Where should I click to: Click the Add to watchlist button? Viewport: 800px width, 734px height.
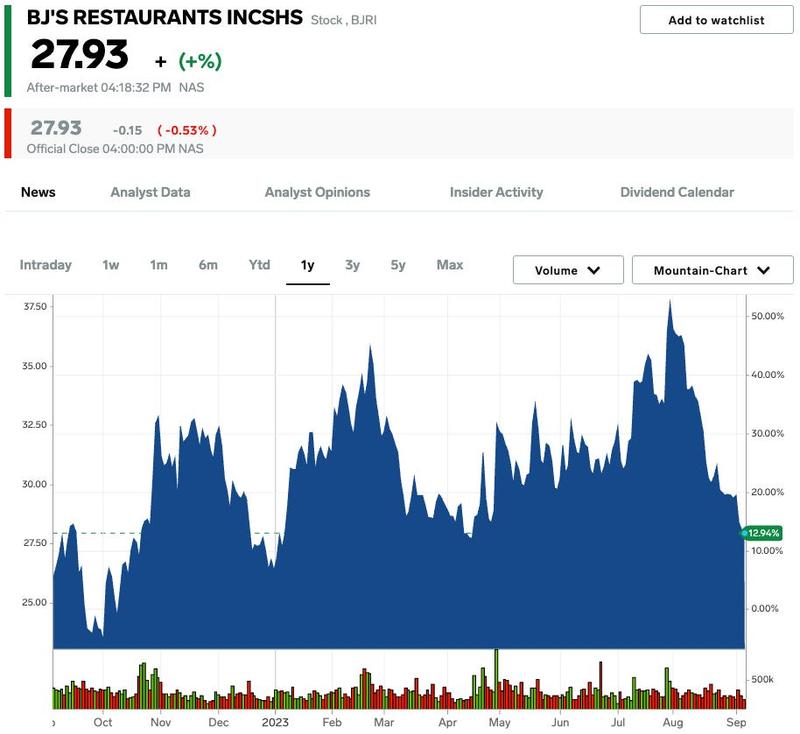click(716, 20)
